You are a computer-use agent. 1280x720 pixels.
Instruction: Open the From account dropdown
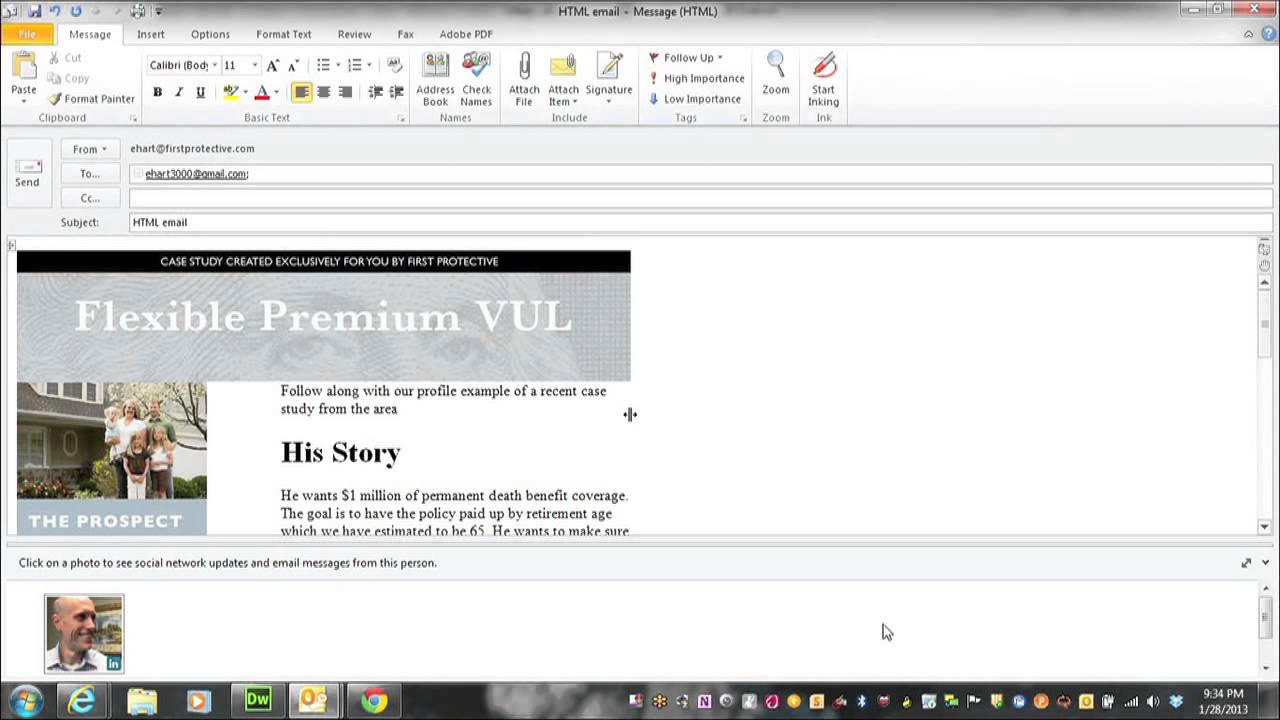[89, 149]
